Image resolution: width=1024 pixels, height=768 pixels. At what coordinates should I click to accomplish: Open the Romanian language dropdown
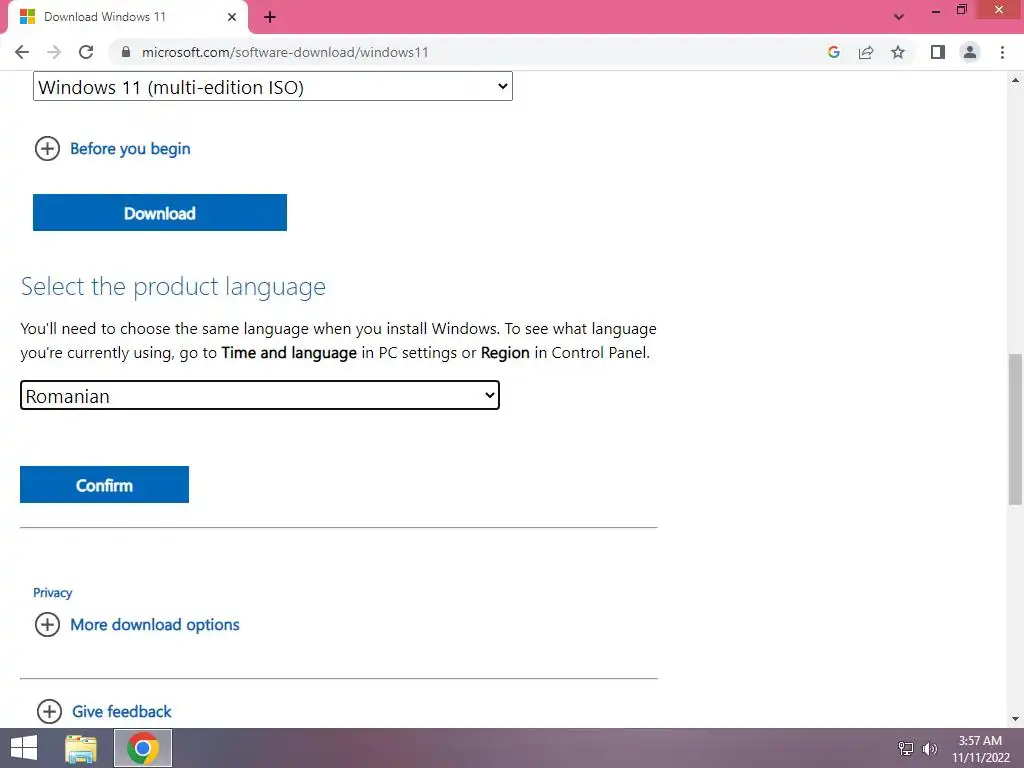(x=260, y=396)
